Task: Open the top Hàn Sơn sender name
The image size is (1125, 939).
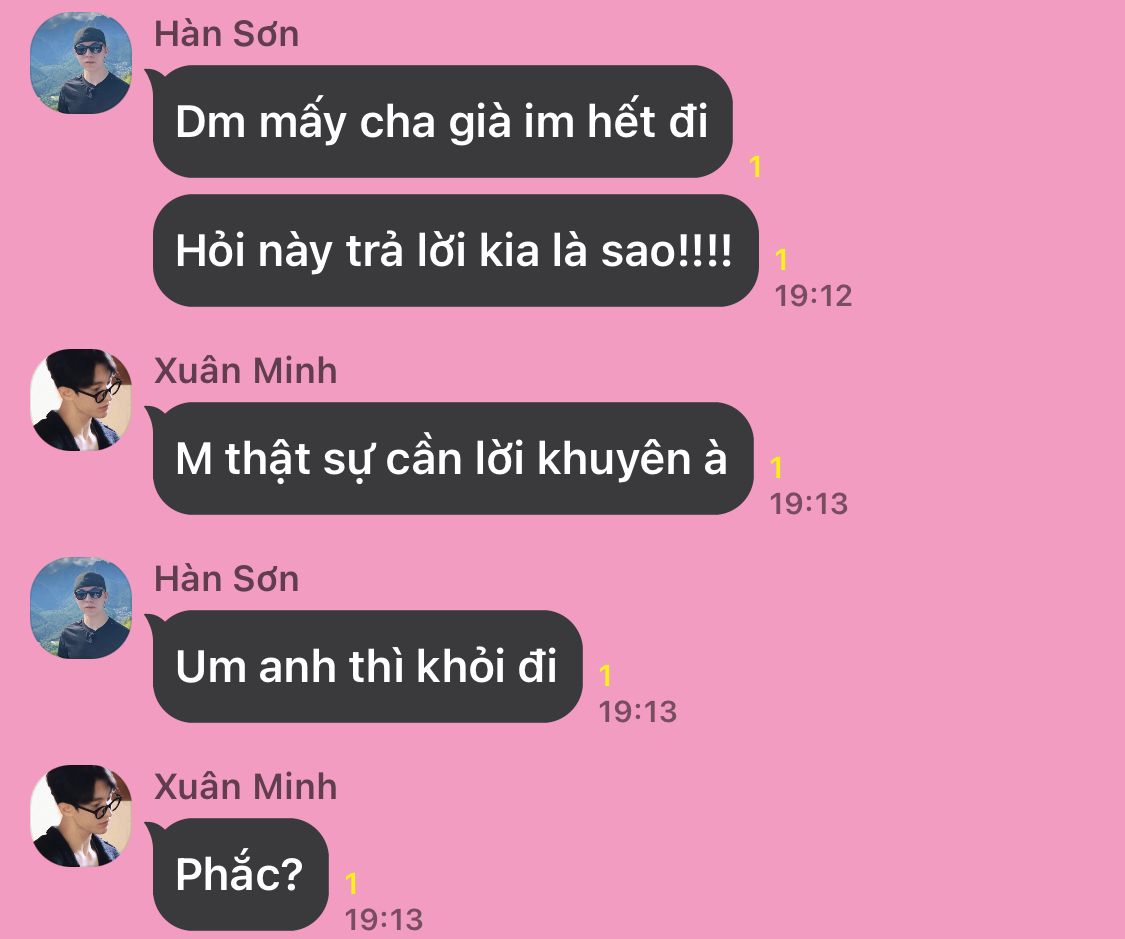Action: 227,34
